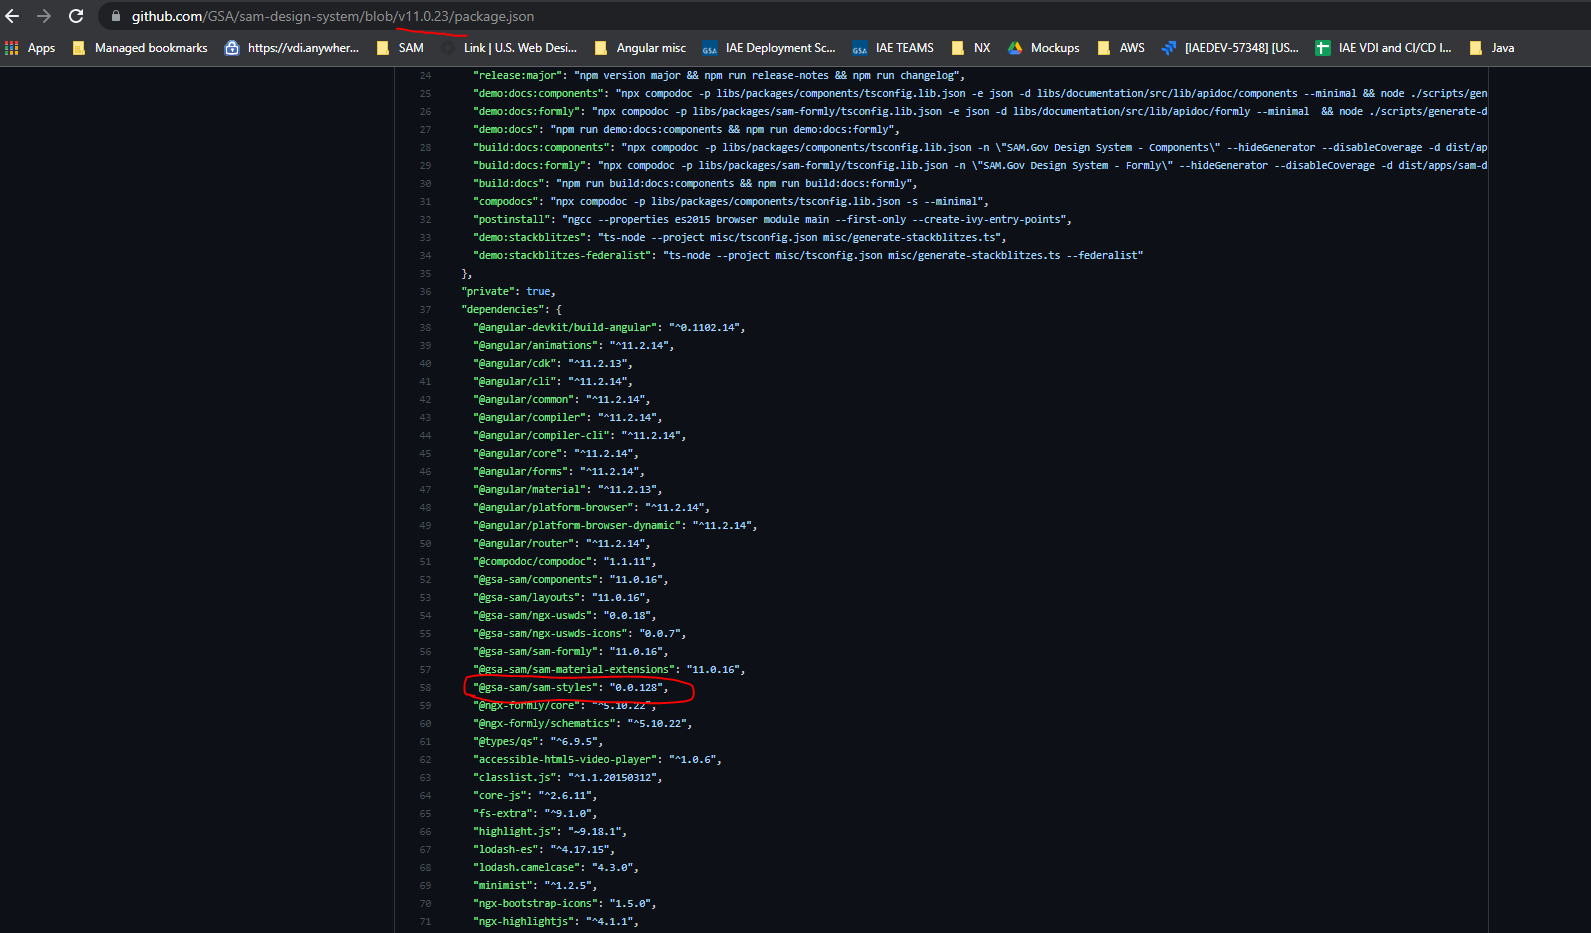Open the Managed bookmarks folder
The width and height of the screenshot is (1591, 933).
140,48
